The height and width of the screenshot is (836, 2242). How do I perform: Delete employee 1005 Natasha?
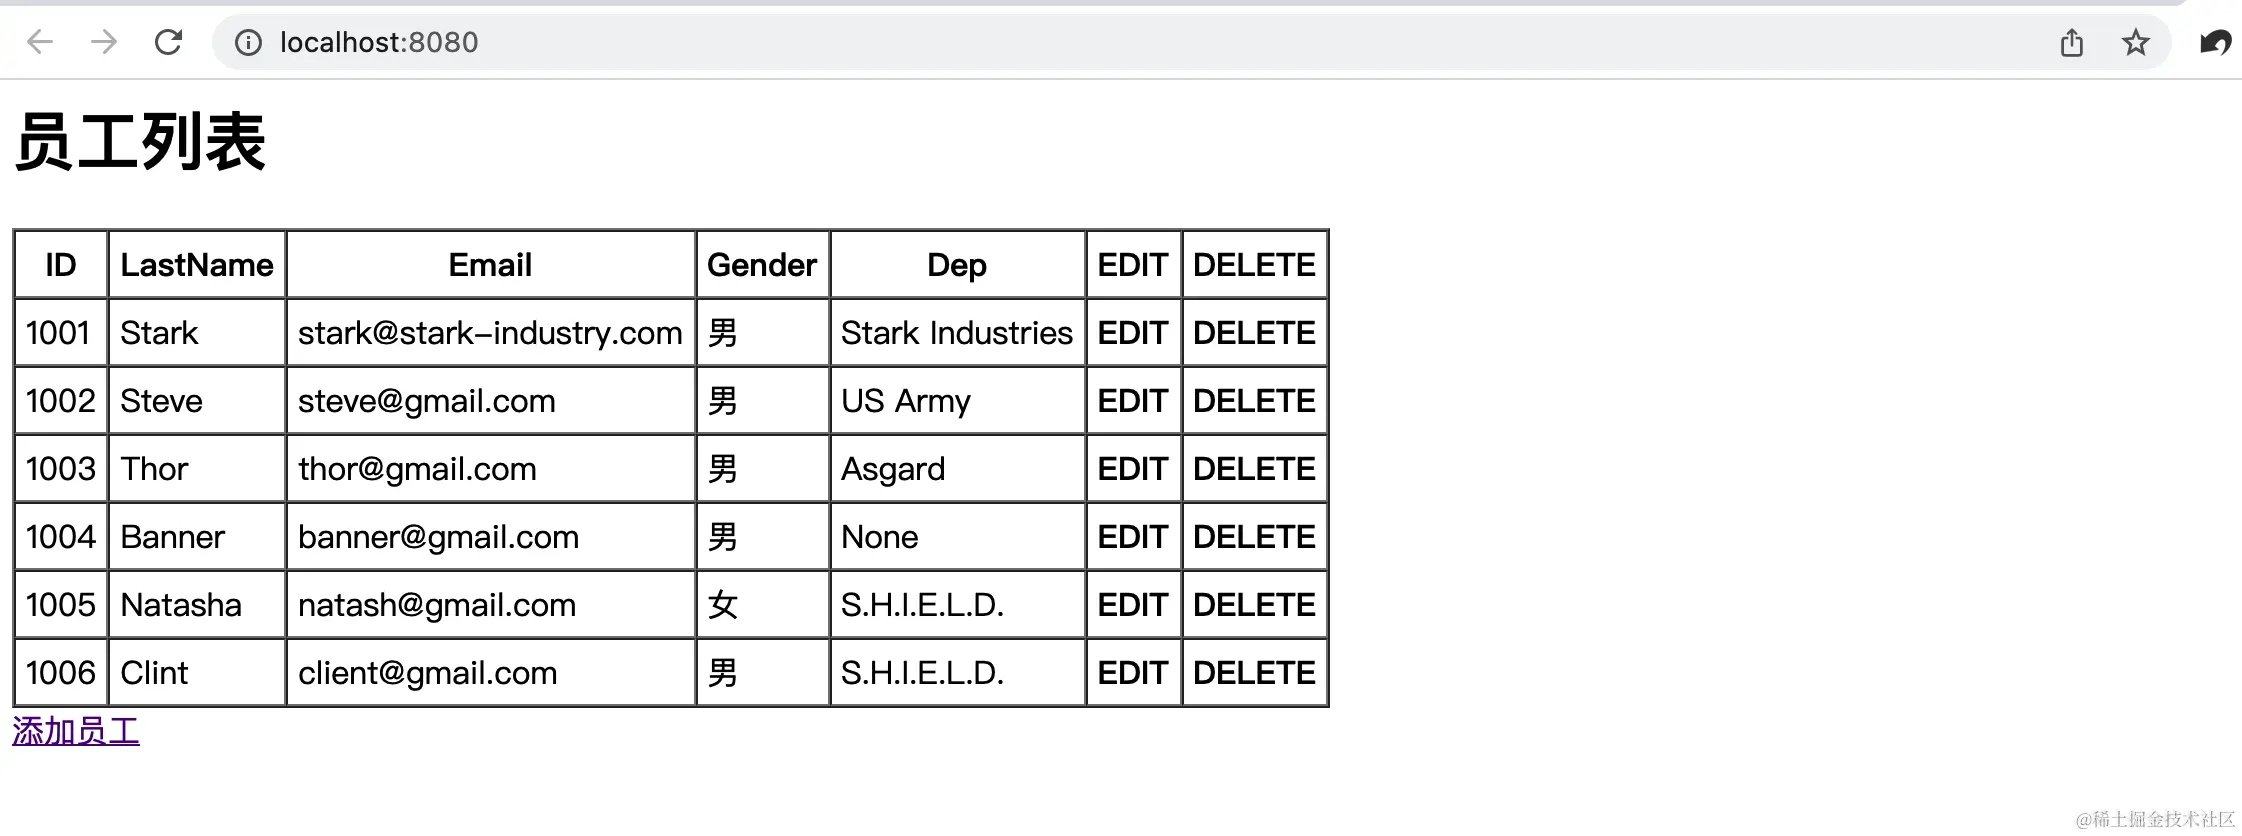tap(1254, 605)
